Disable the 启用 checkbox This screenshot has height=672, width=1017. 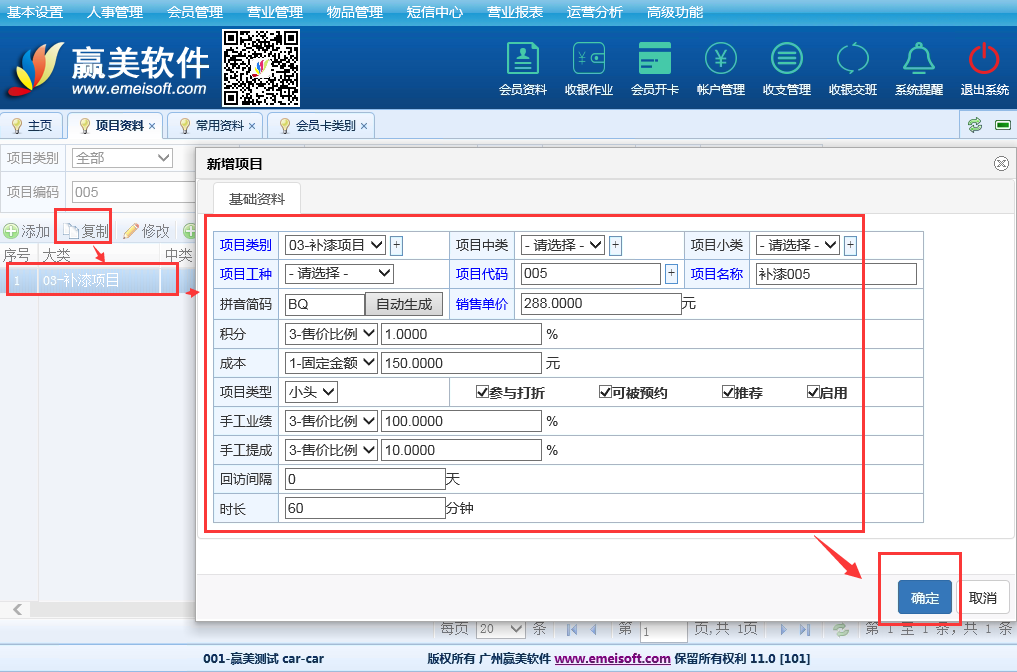814,392
